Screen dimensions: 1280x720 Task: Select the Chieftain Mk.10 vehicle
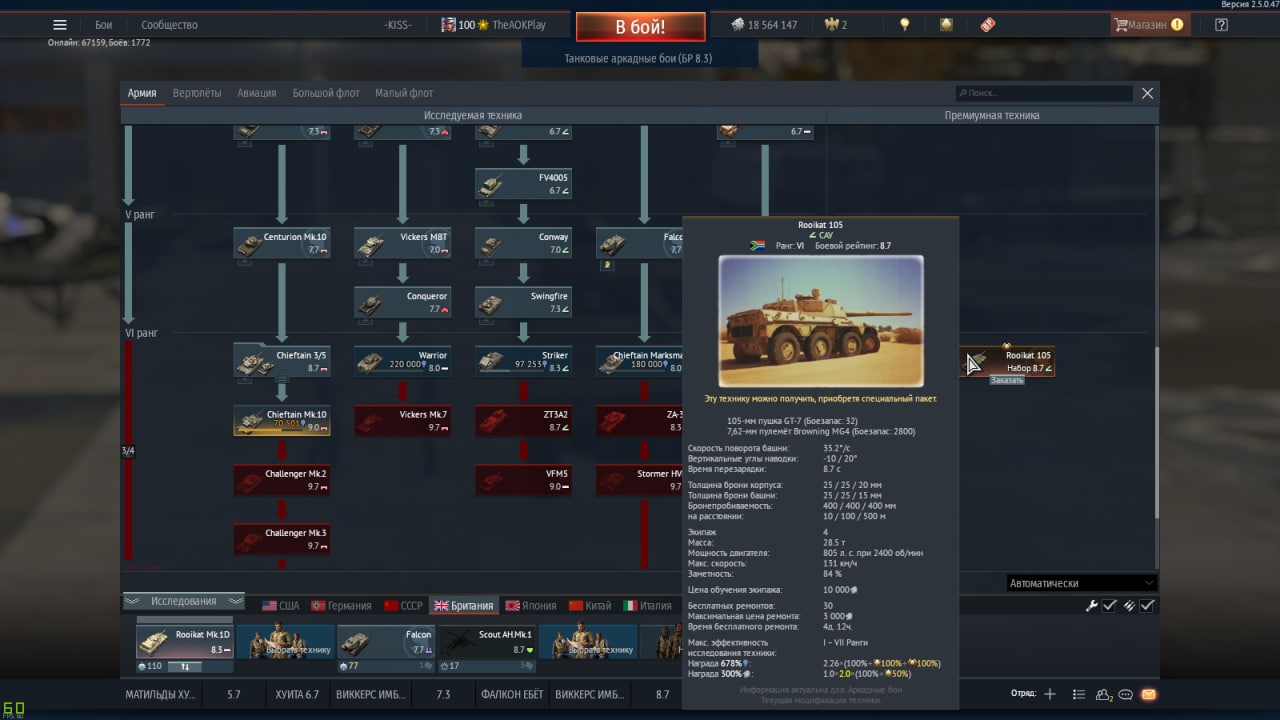tap(282, 420)
